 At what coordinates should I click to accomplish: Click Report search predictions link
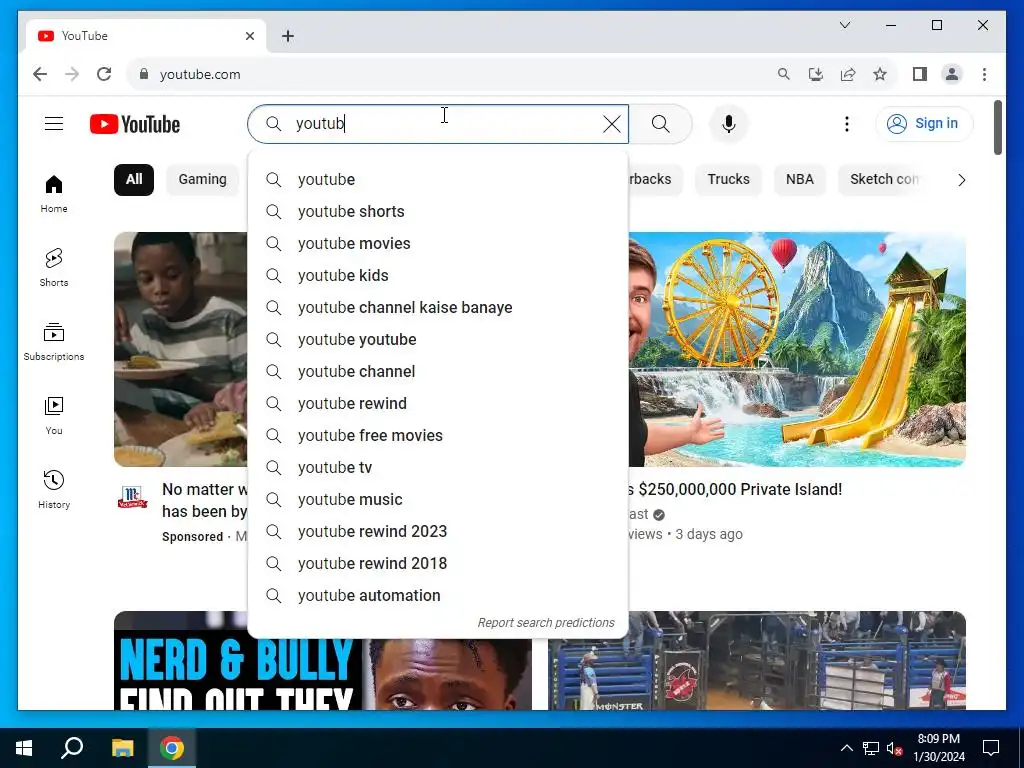click(x=546, y=623)
